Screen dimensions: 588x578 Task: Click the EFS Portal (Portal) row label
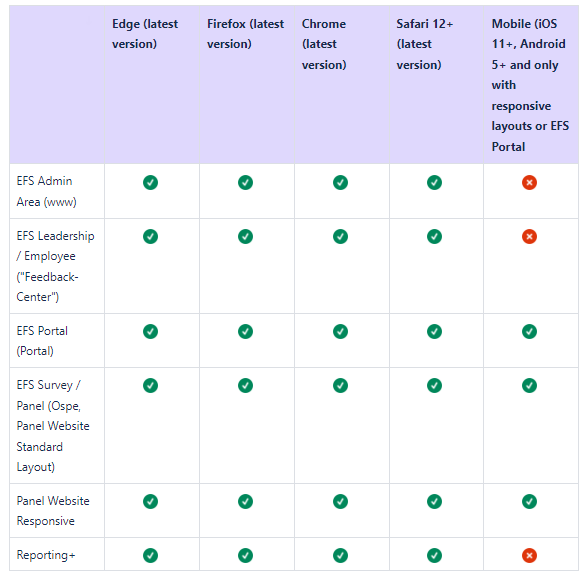pyautogui.click(x=42, y=341)
